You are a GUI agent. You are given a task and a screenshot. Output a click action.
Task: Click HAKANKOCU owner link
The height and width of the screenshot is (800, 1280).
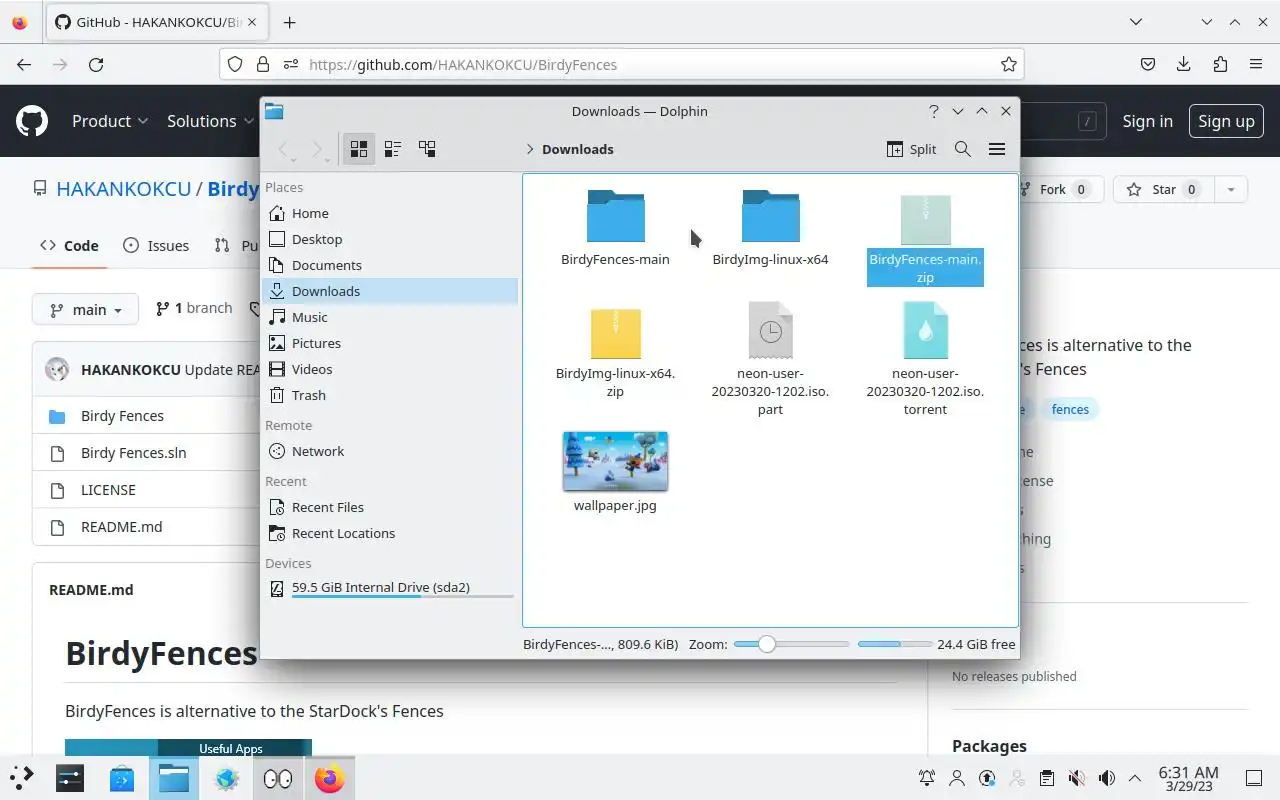coord(124,189)
